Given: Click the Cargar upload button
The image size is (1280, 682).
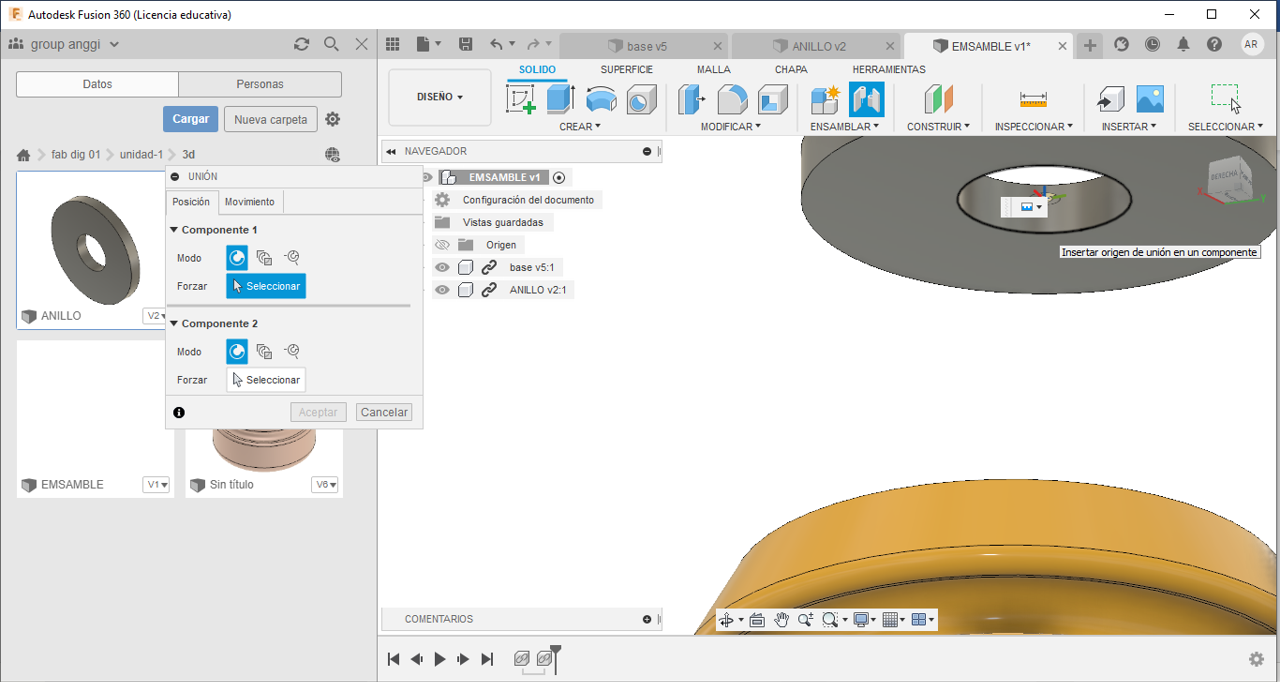Looking at the screenshot, I should 190,119.
